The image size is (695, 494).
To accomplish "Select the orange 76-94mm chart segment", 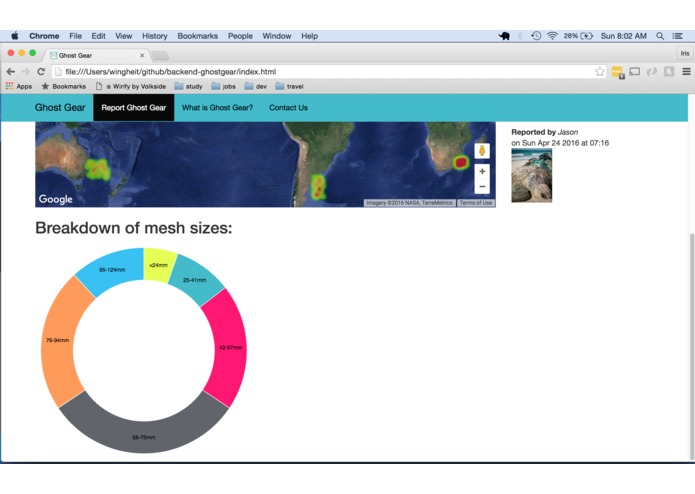I will [58, 340].
